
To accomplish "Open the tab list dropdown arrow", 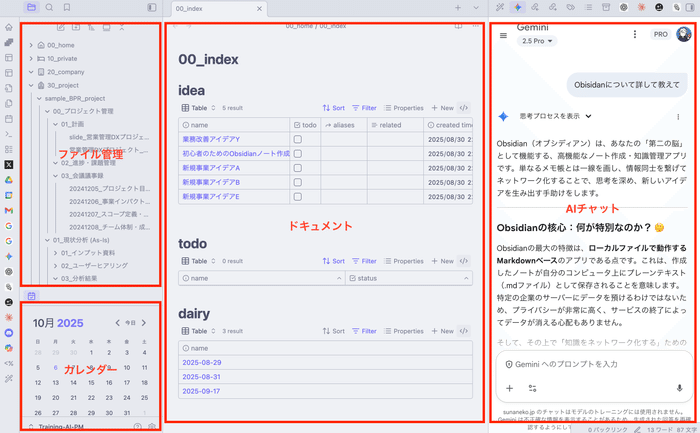I will [476, 8].
